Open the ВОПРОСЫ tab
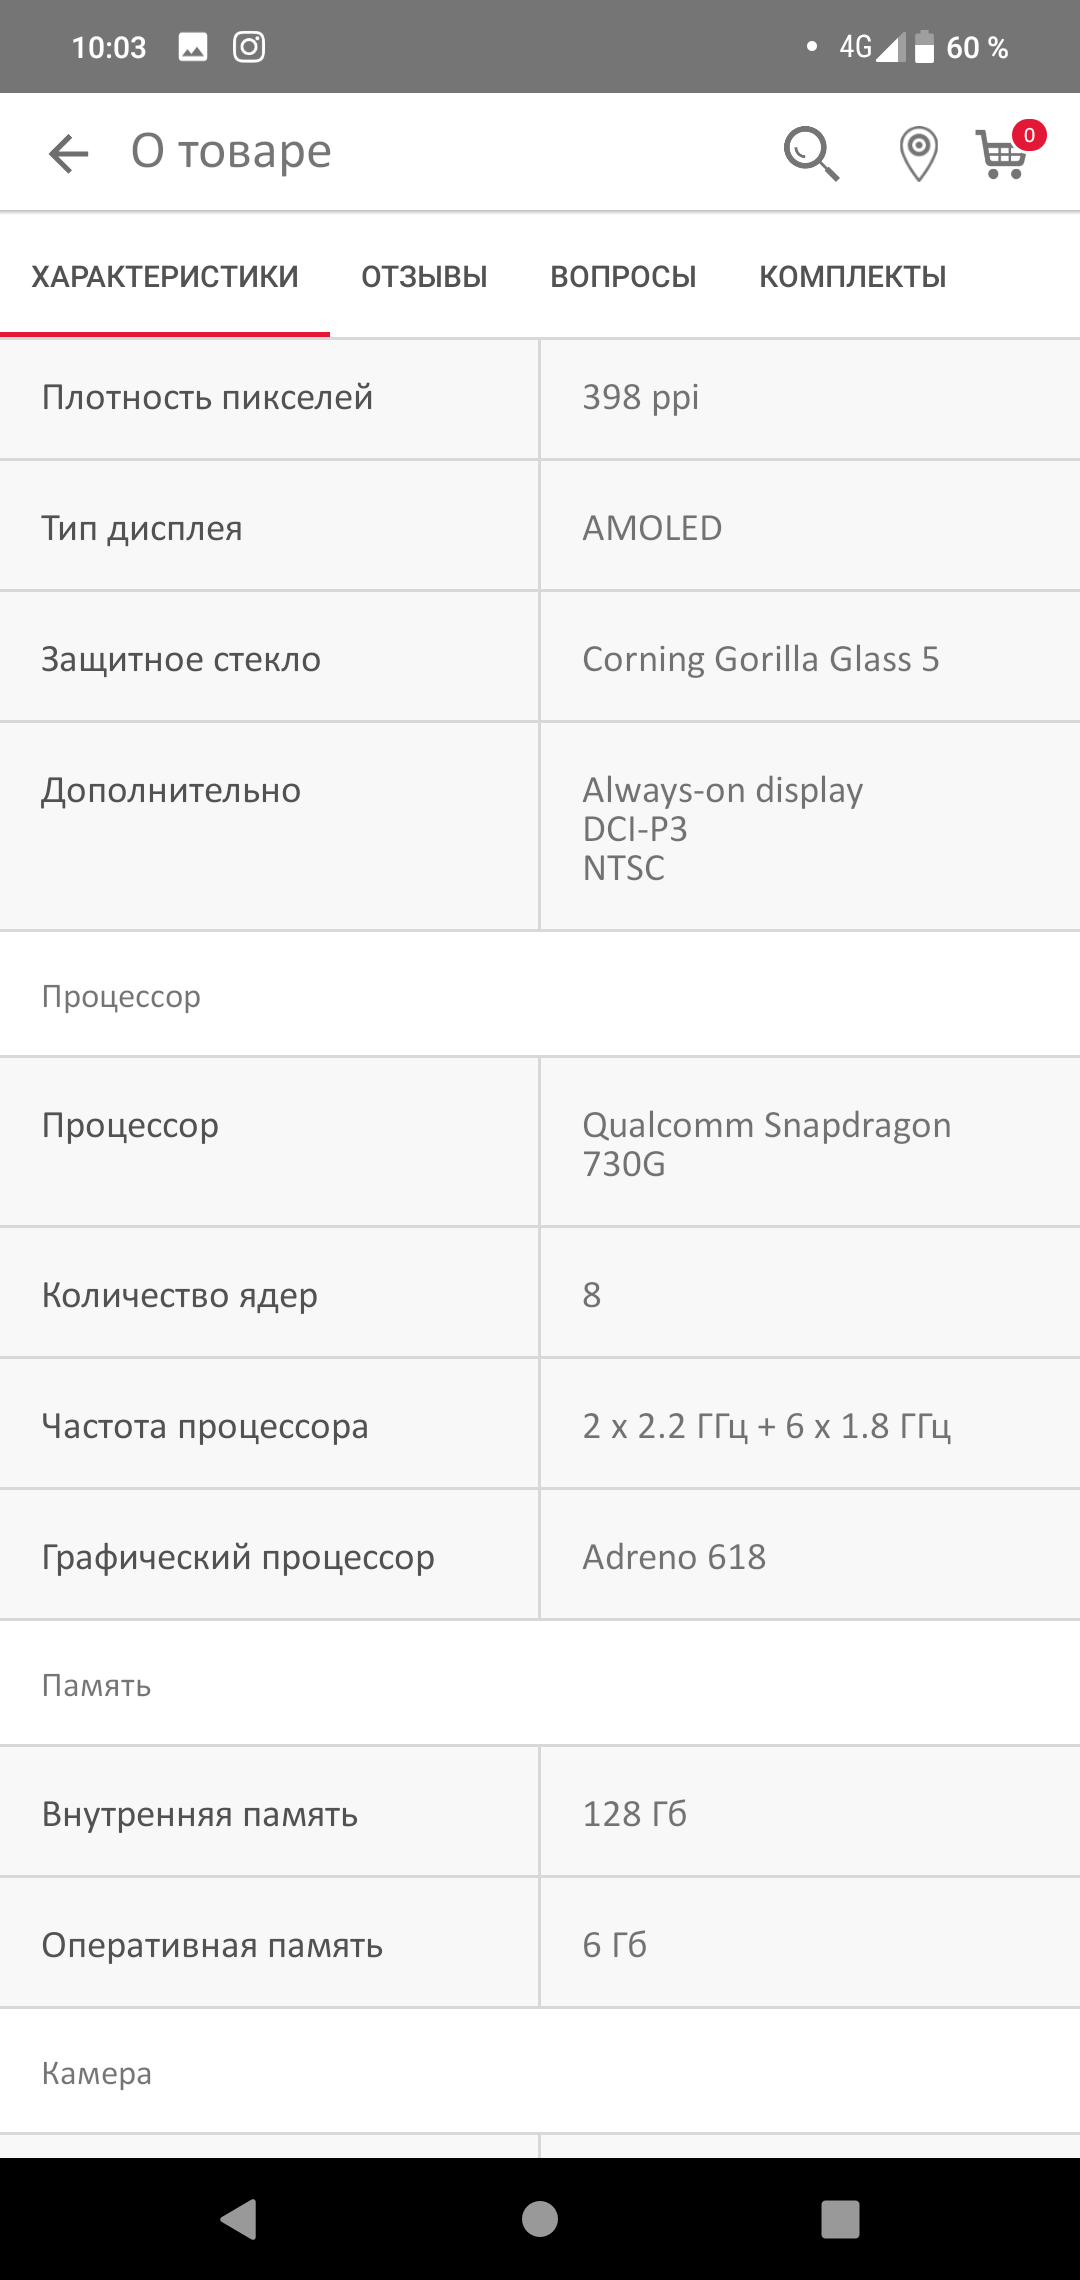Viewport: 1080px width, 2280px height. coord(623,277)
